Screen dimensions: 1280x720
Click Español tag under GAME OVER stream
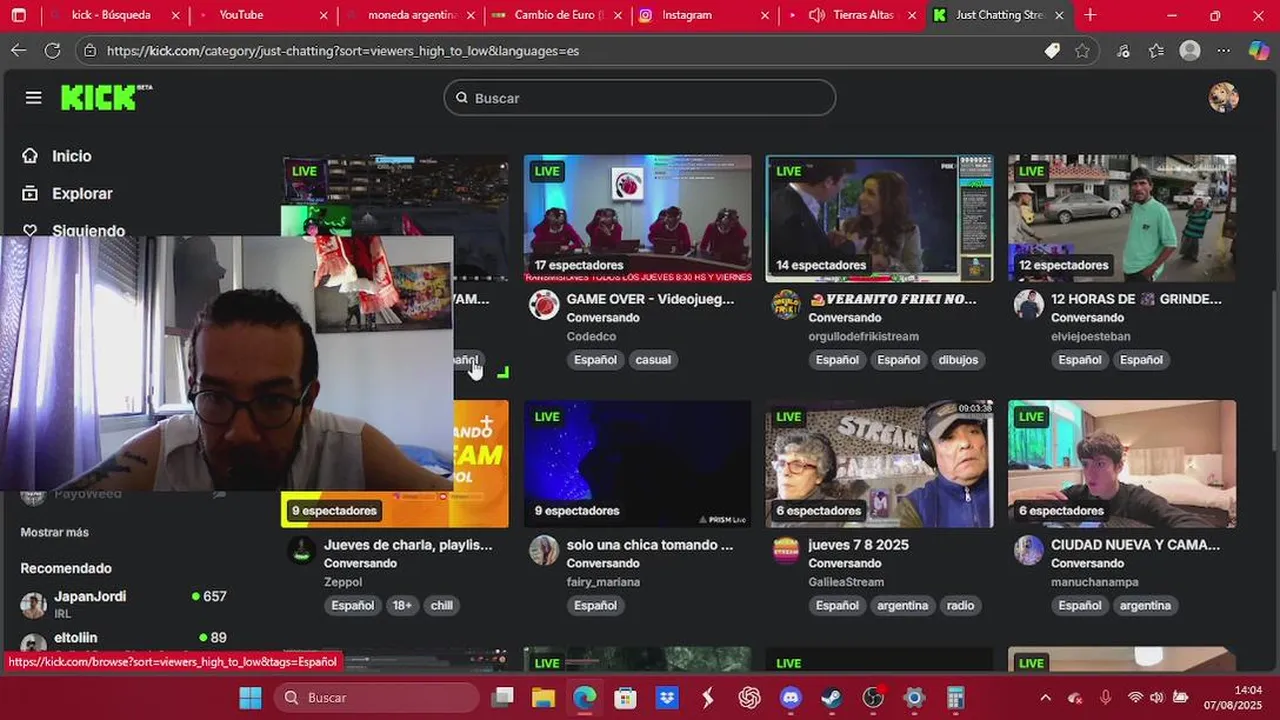[x=595, y=360]
